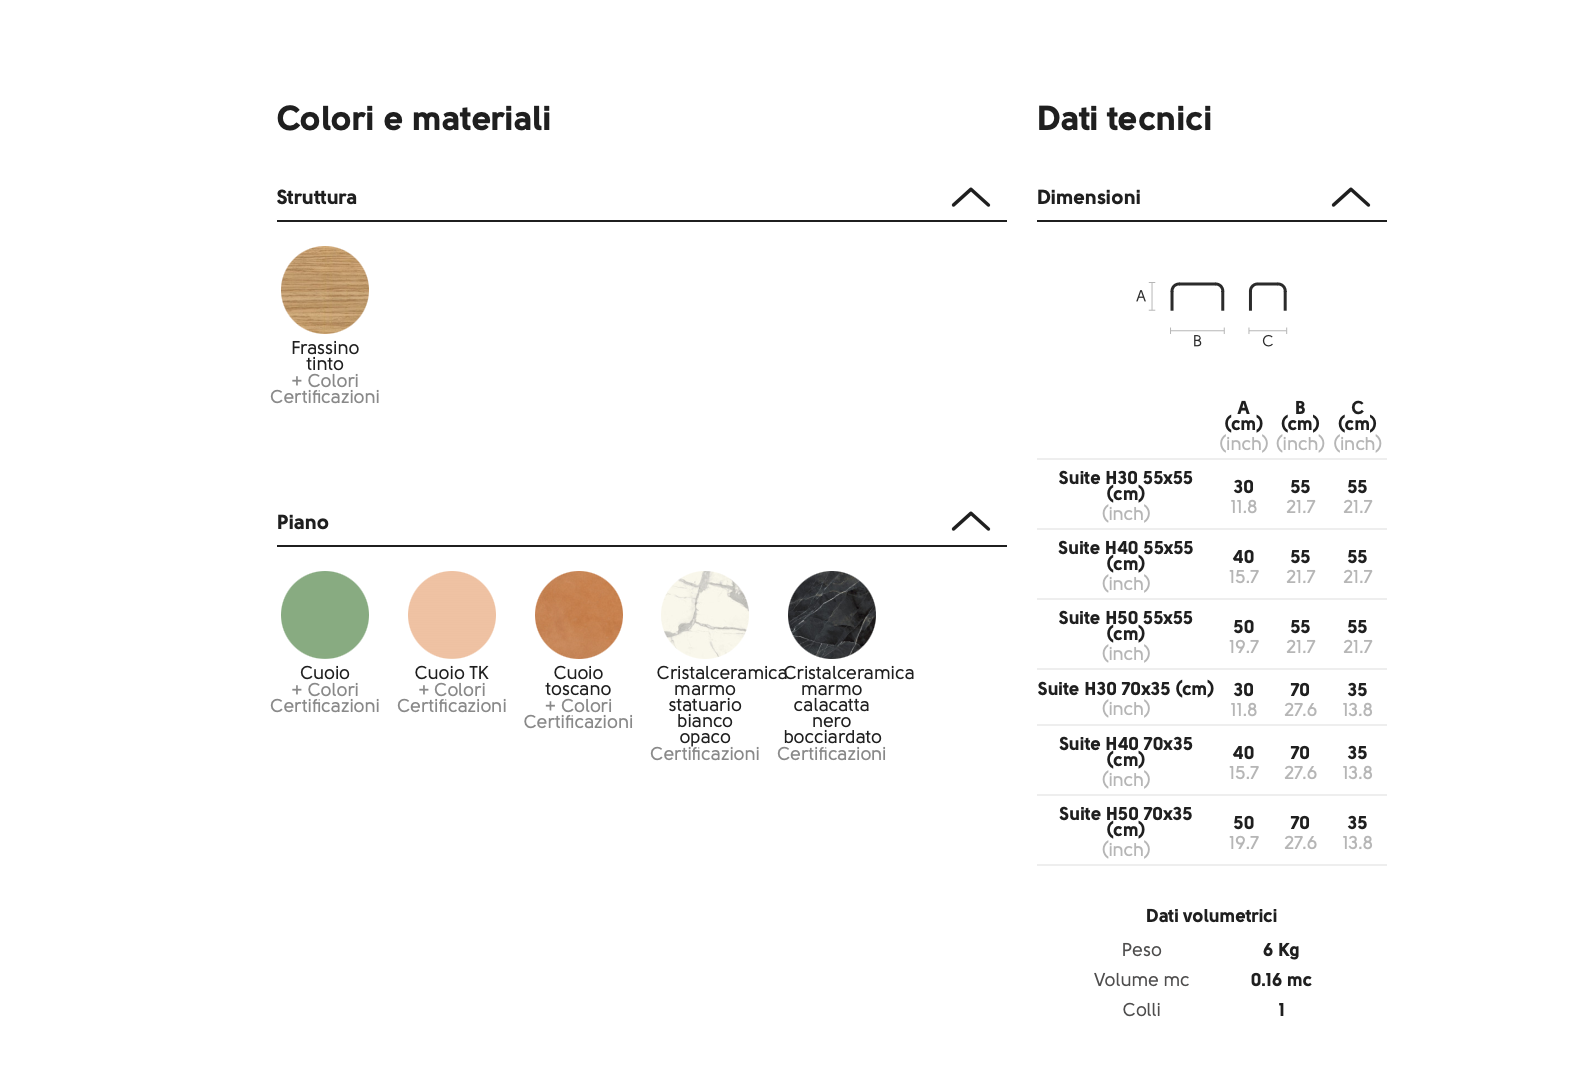Screen dimensions: 1596x1078
Task: Choose the peach Cuoio TK swatch
Action: (x=452, y=615)
